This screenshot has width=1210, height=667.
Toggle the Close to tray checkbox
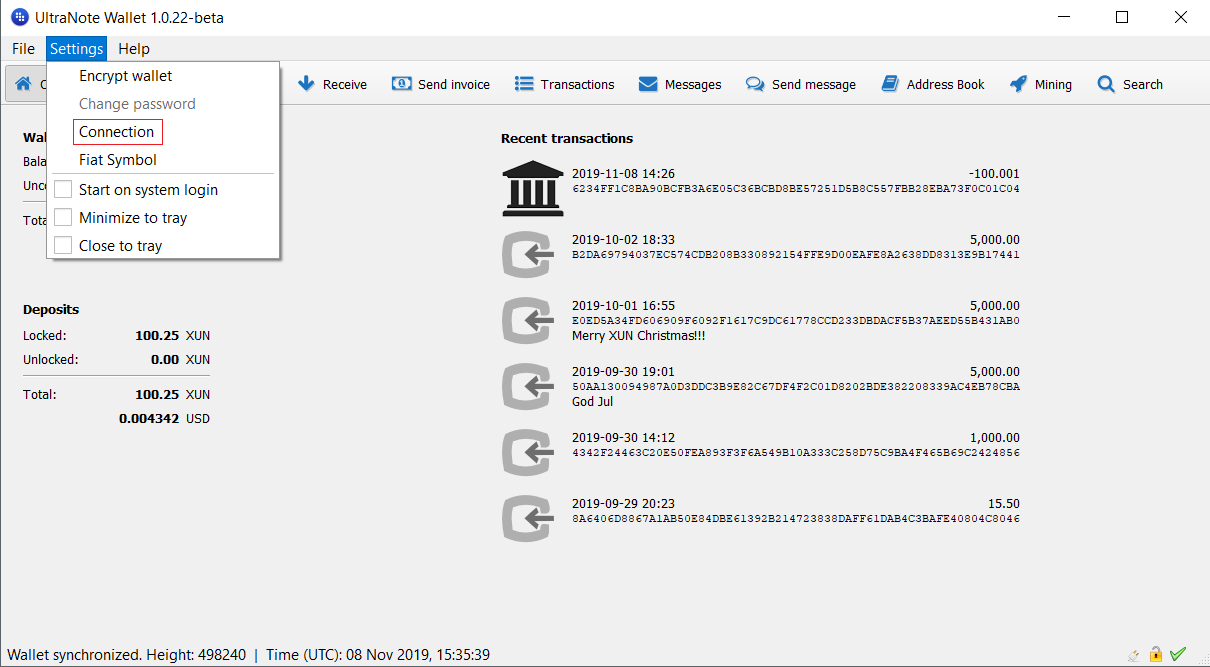coord(63,246)
